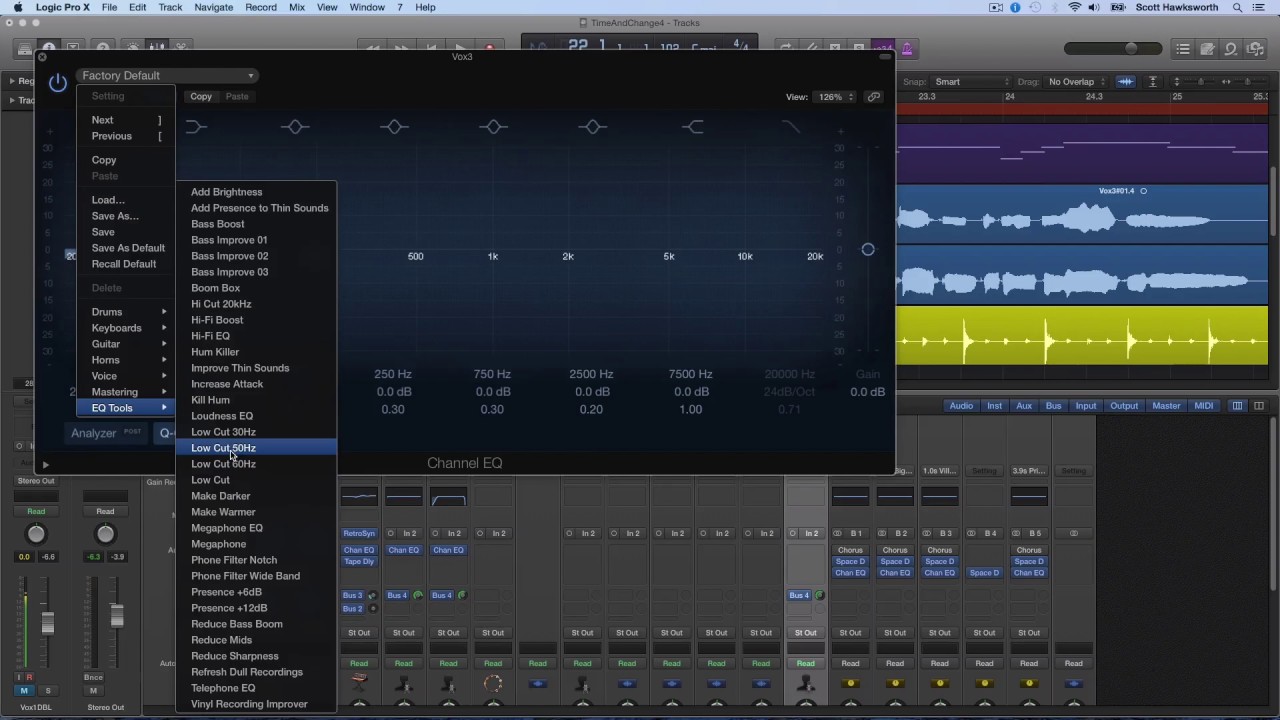Open the Note Pads icon

pos(1207,49)
